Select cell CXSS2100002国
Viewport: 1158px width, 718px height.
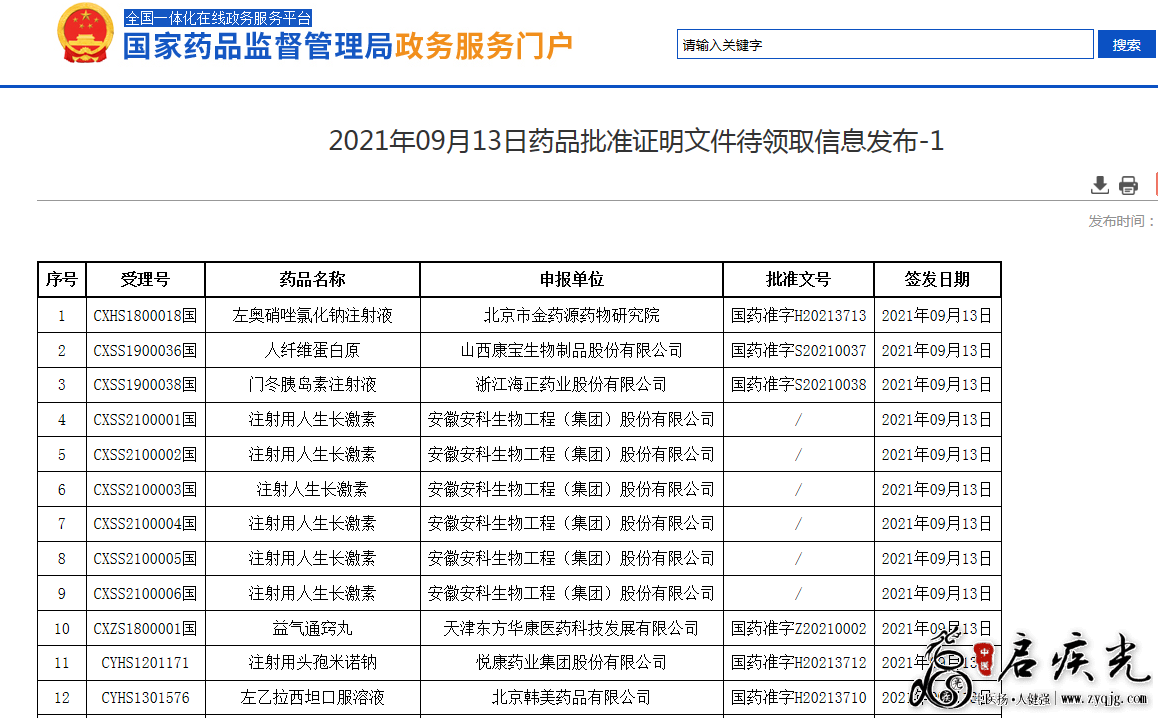coord(145,454)
